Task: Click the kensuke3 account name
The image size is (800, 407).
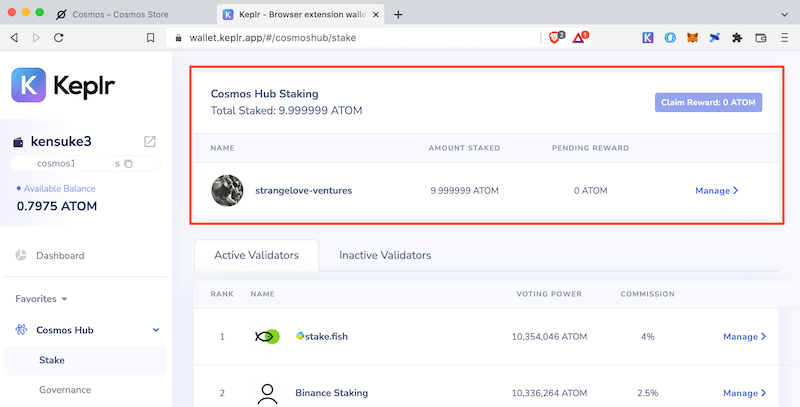Action: pyautogui.click(x=61, y=141)
